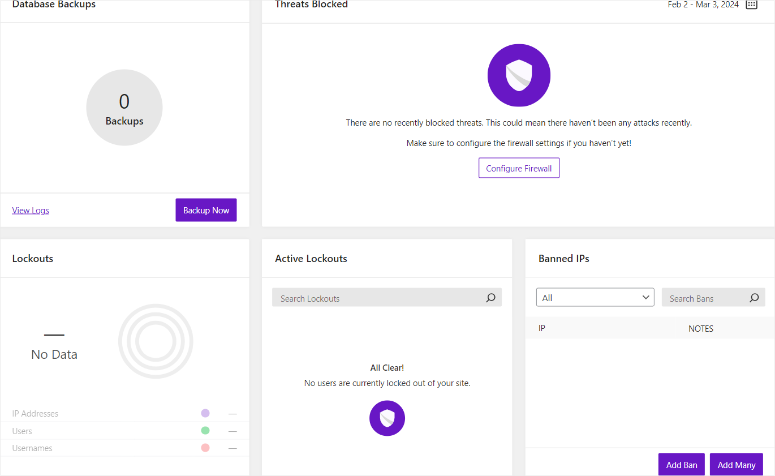This screenshot has width=775, height=476.
Task: Click the No Data label in Lockouts
Action: click(54, 354)
